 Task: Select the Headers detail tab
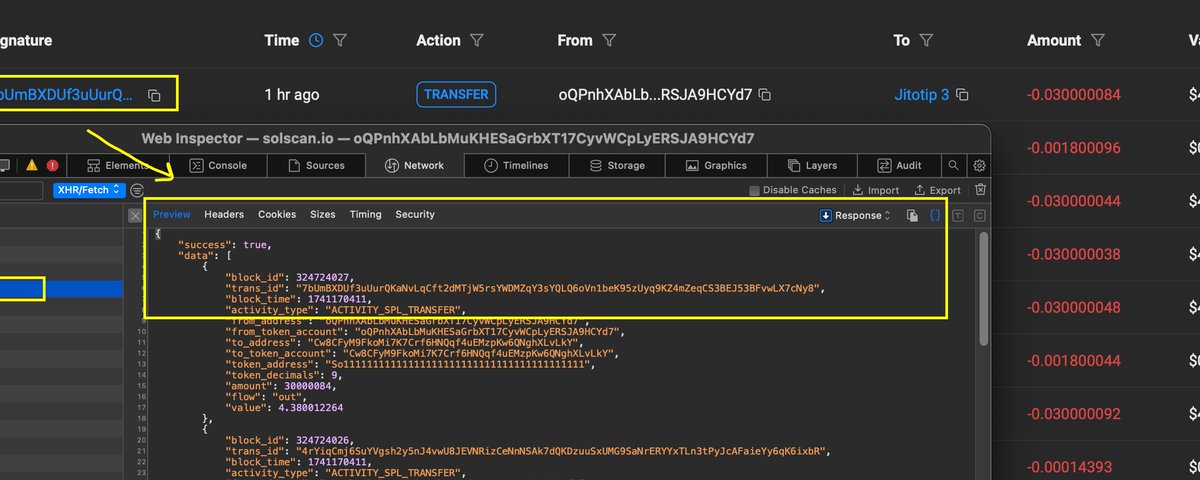pyautogui.click(x=224, y=214)
